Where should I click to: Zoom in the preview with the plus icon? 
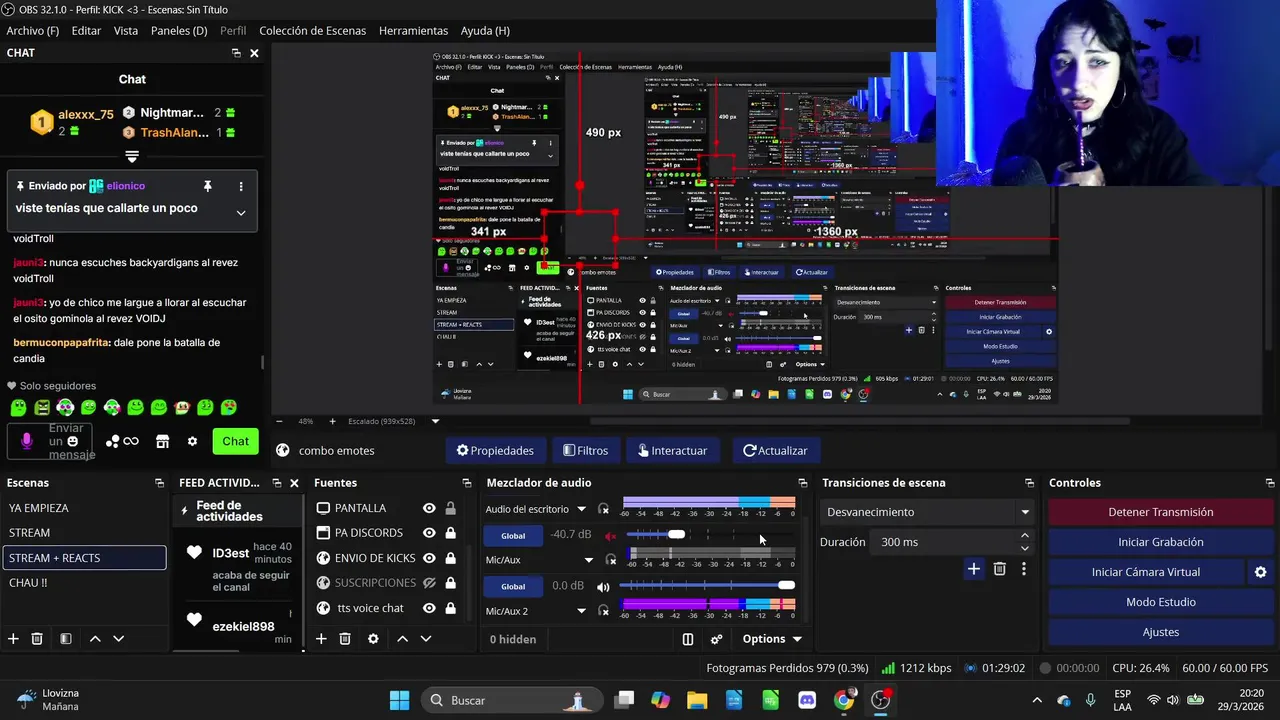tap(332, 421)
